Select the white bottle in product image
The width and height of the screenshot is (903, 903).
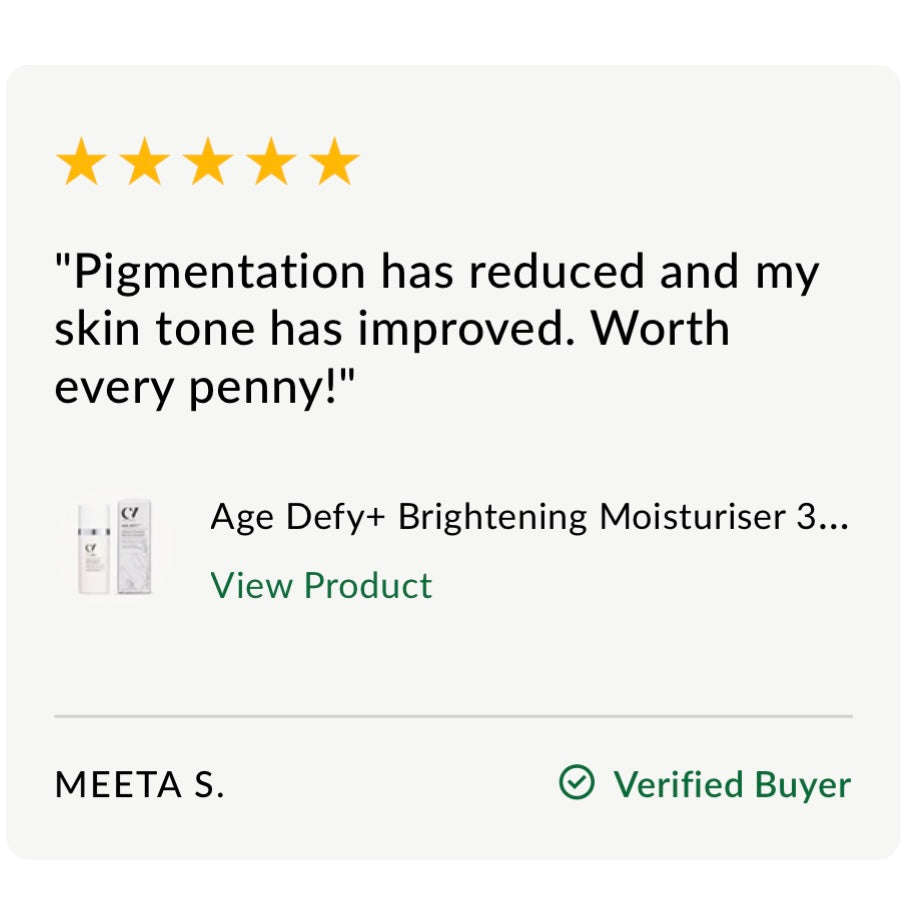pos(93,549)
